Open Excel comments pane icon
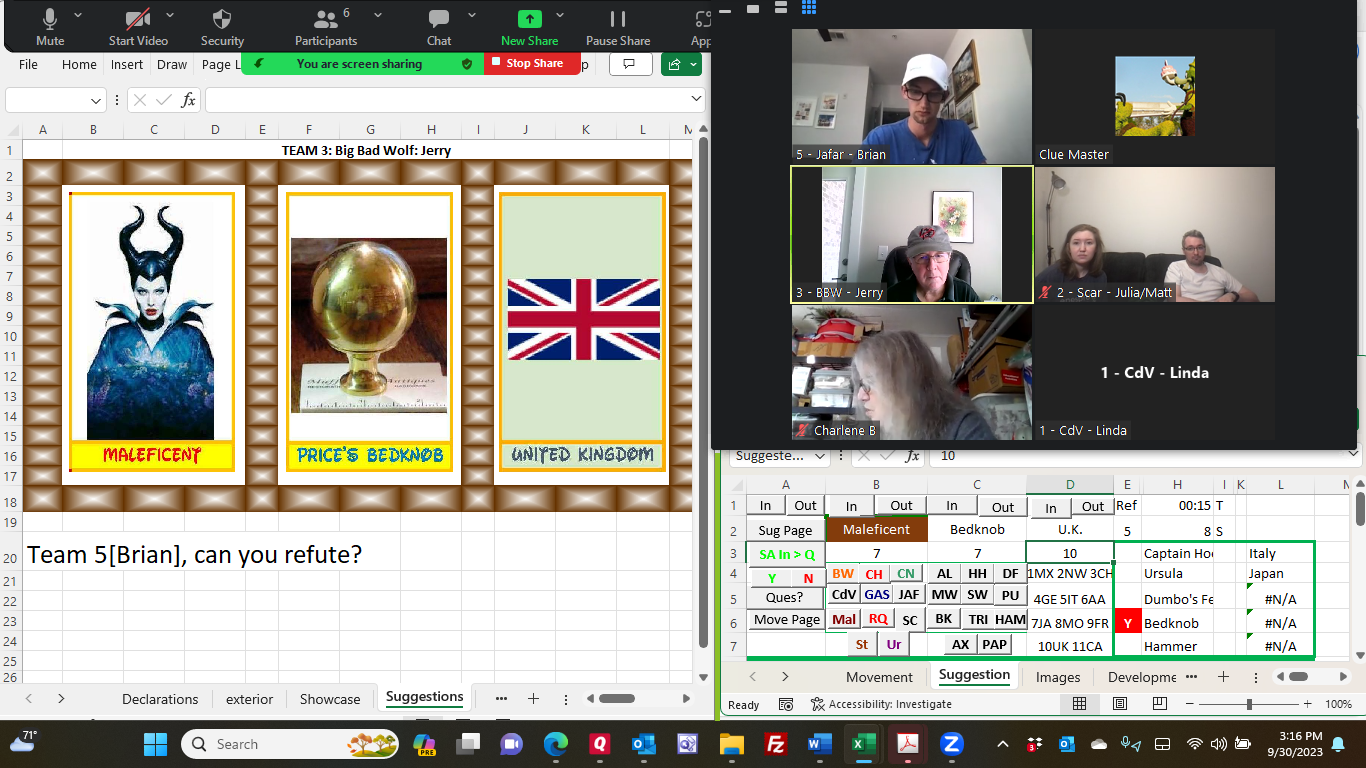 pos(630,64)
